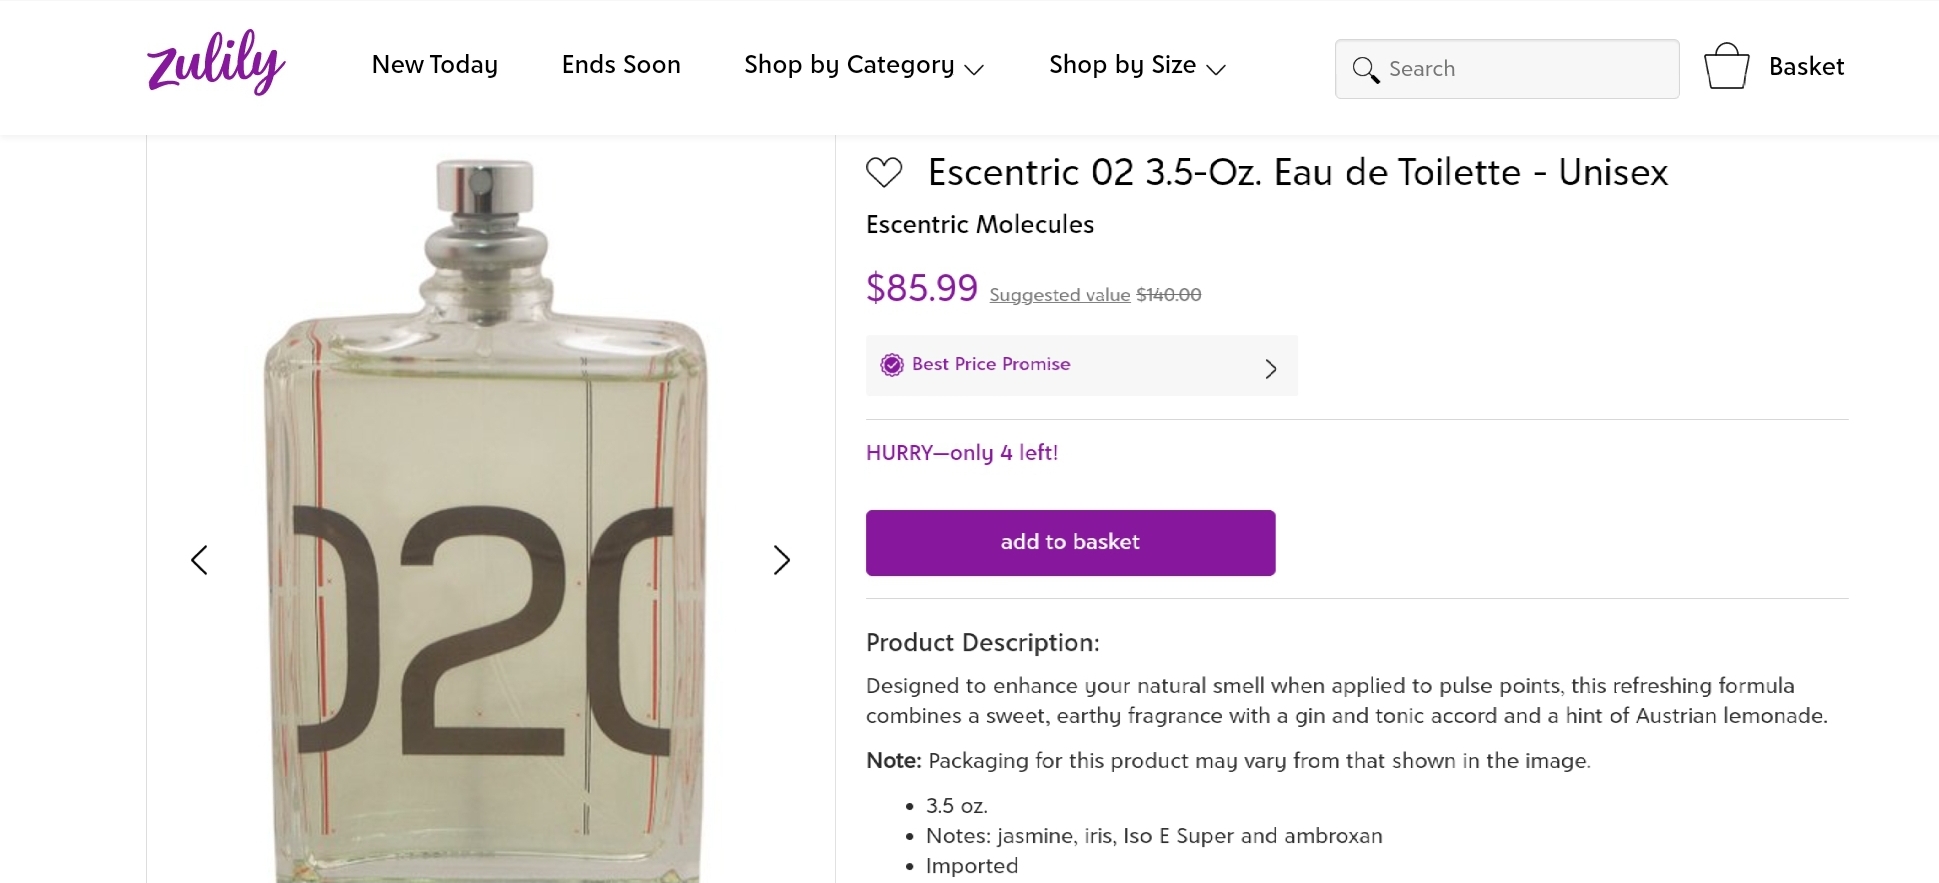Screen dimensions: 1939x883
Task: Favorite this perfume with the heart
Action: [884, 172]
